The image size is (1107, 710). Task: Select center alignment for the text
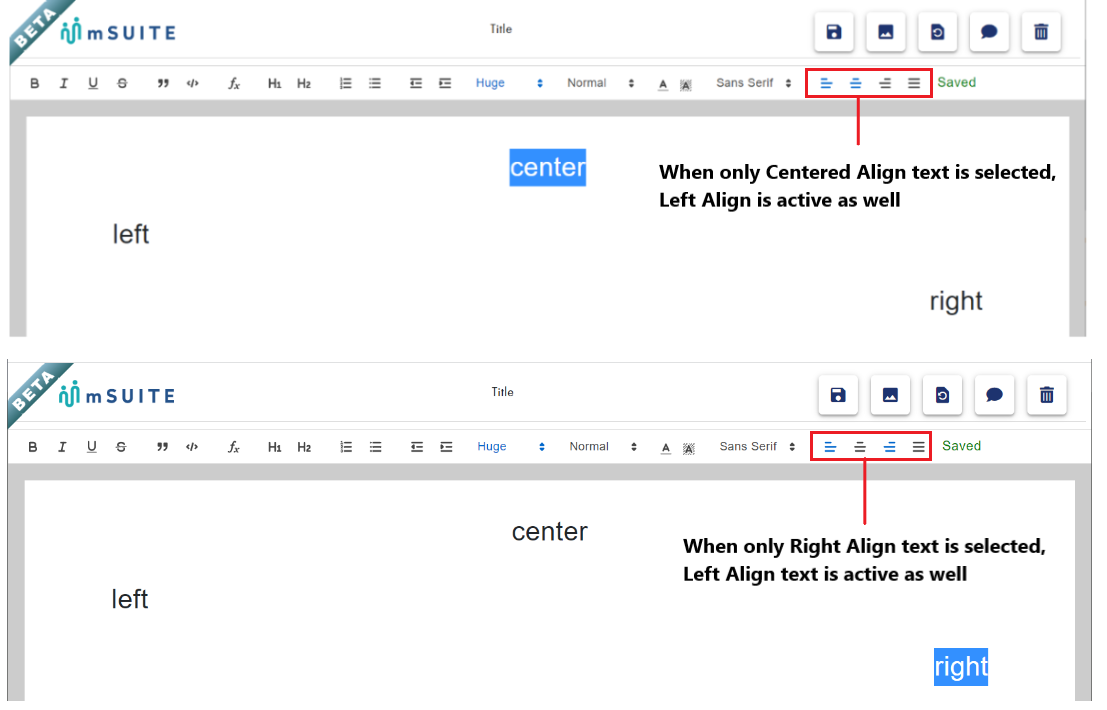point(855,83)
